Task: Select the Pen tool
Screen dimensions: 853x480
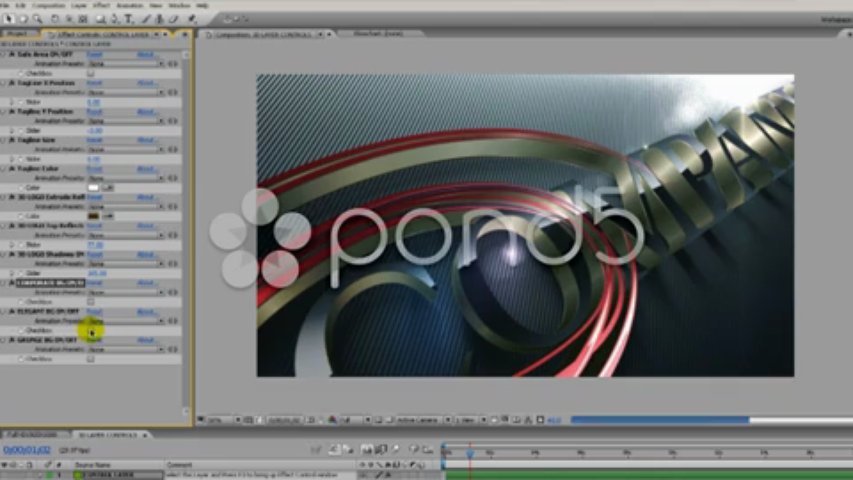Action: [x=115, y=19]
